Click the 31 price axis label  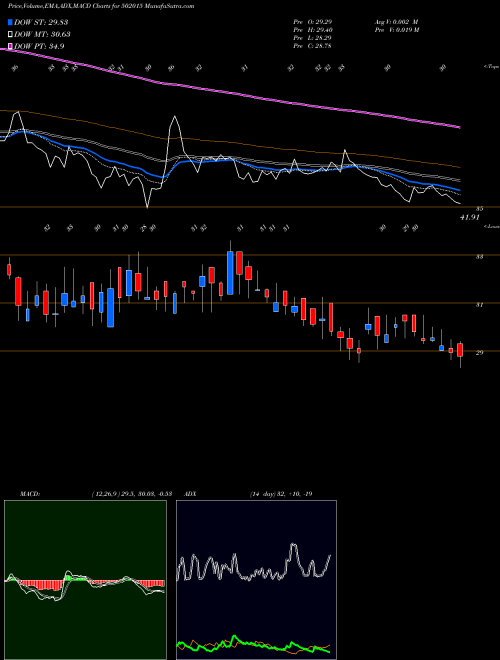(x=479, y=304)
